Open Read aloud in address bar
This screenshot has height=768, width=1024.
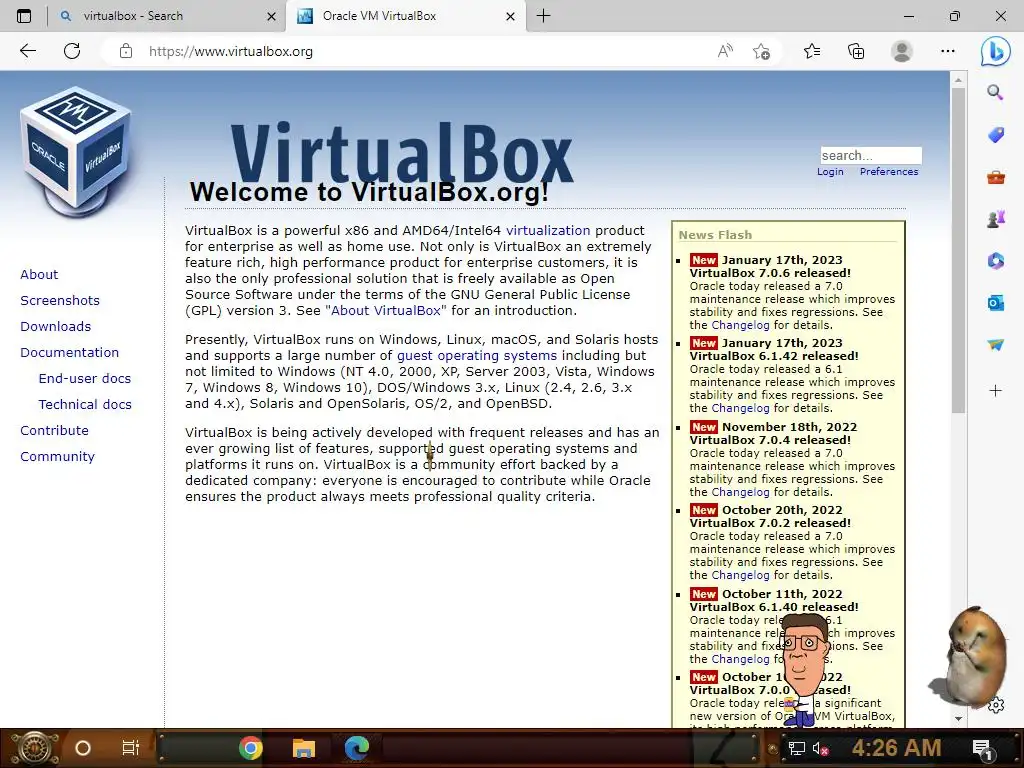pos(725,51)
